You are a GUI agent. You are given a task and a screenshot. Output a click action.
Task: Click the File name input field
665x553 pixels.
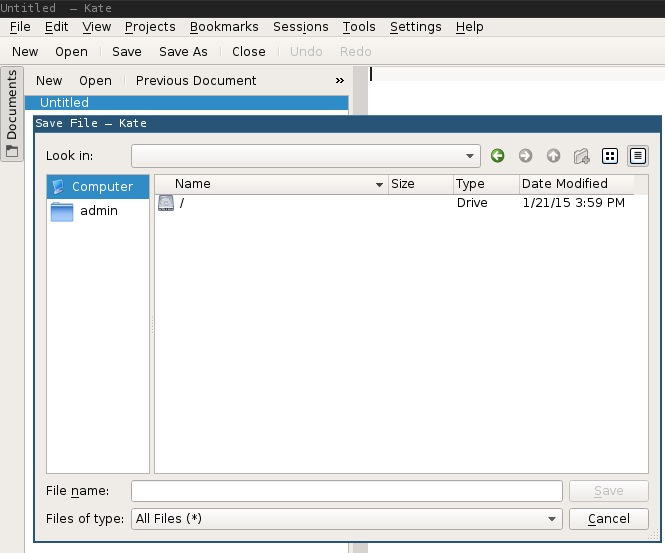[346, 491]
